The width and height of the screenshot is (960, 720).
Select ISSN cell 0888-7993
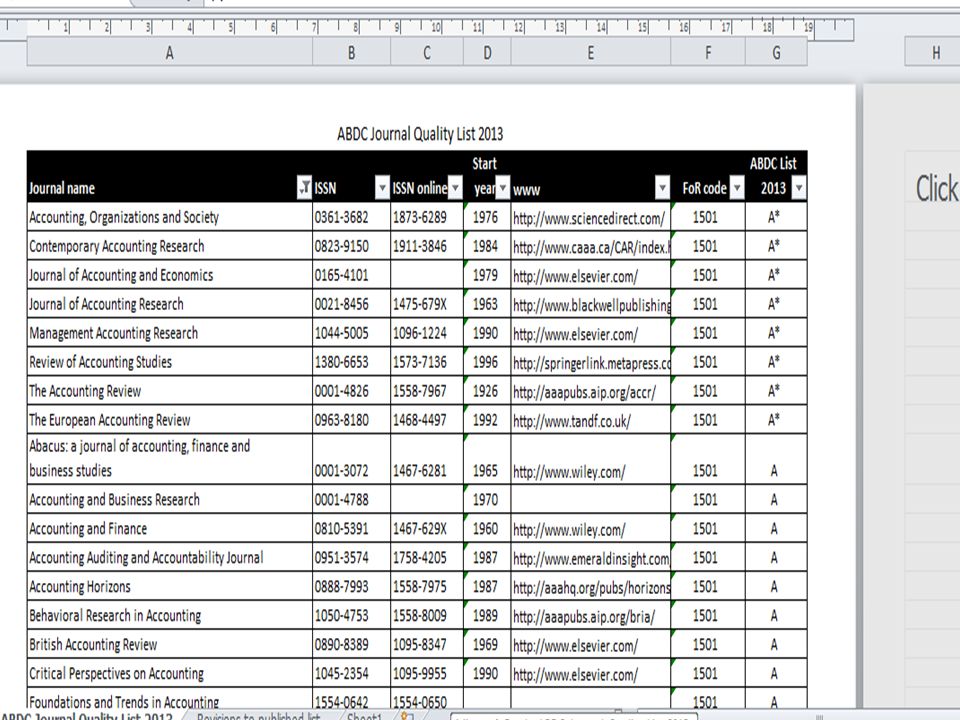pyautogui.click(x=351, y=586)
